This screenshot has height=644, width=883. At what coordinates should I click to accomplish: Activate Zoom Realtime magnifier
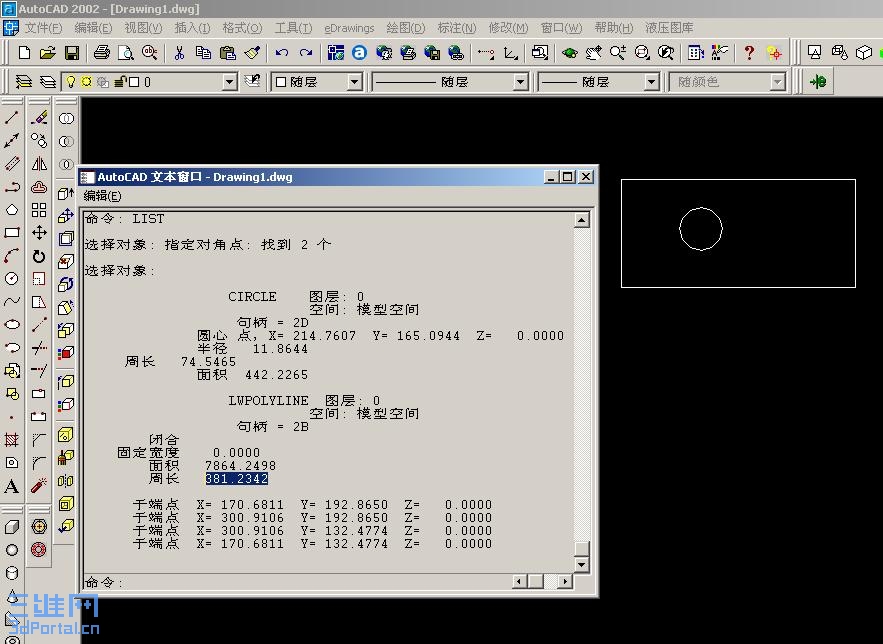pos(618,53)
